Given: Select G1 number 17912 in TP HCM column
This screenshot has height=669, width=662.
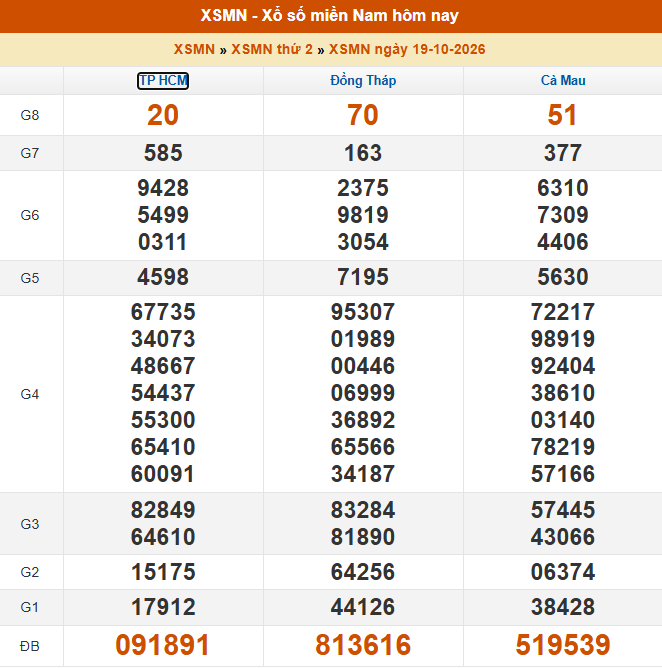Looking at the screenshot, I should coord(163,608).
